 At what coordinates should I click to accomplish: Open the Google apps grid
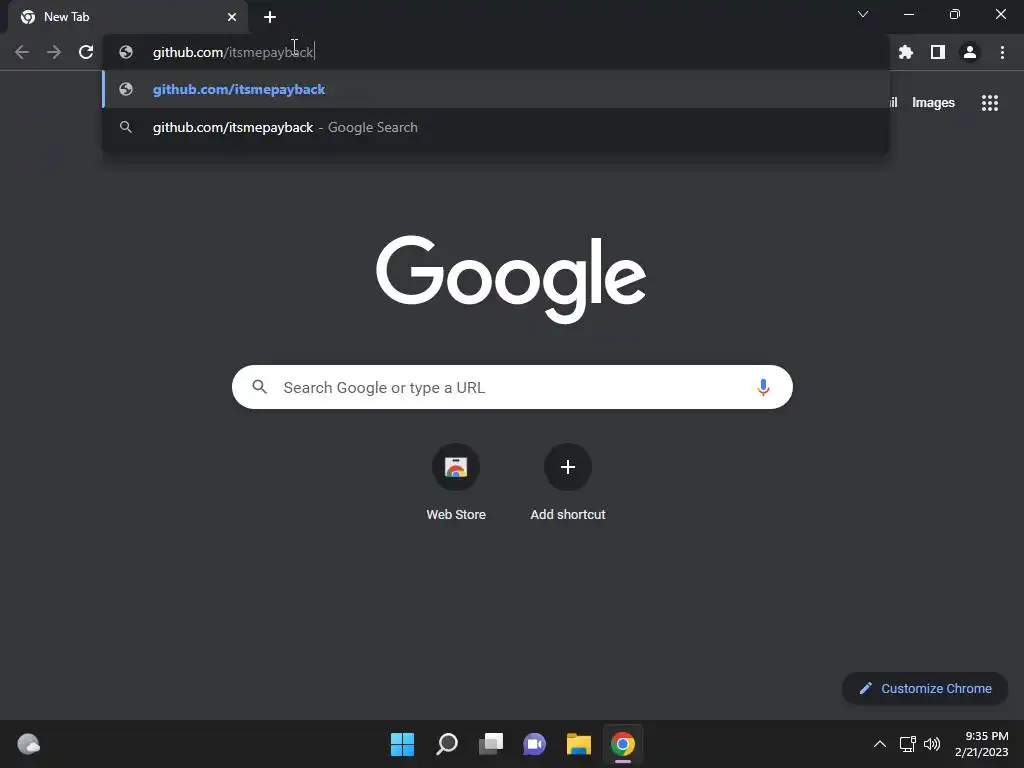pyautogui.click(x=990, y=103)
